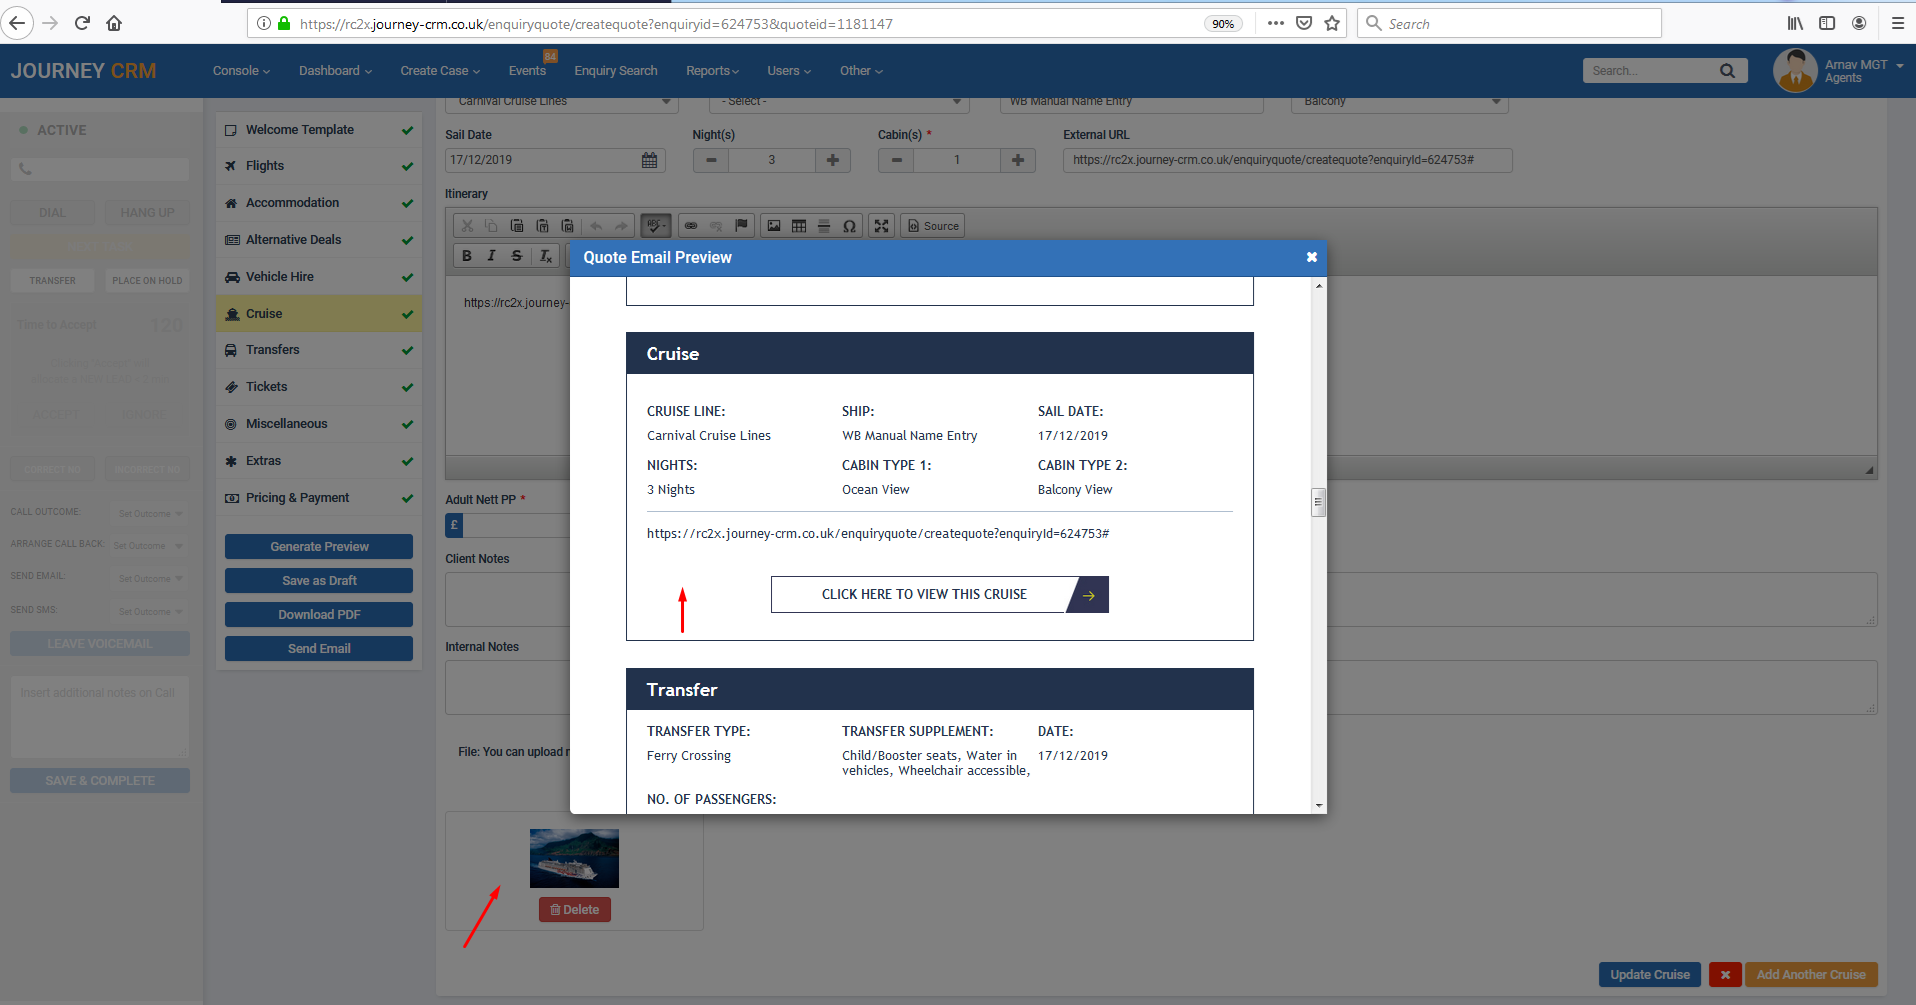Apply italic formatting in itinerary editor
Screen dimensions: 1916x1005
(492, 256)
